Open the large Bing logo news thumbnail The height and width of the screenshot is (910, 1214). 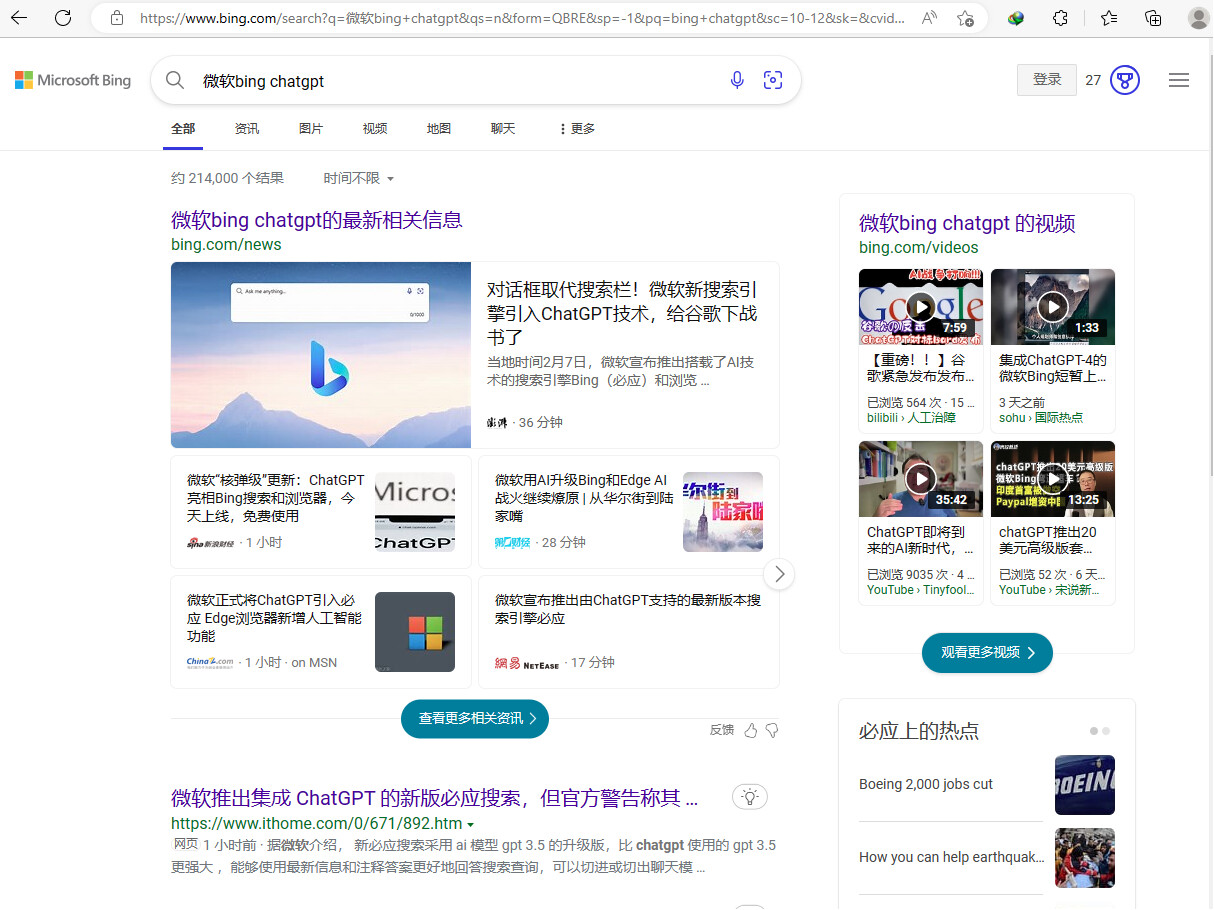tap(321, 355)
